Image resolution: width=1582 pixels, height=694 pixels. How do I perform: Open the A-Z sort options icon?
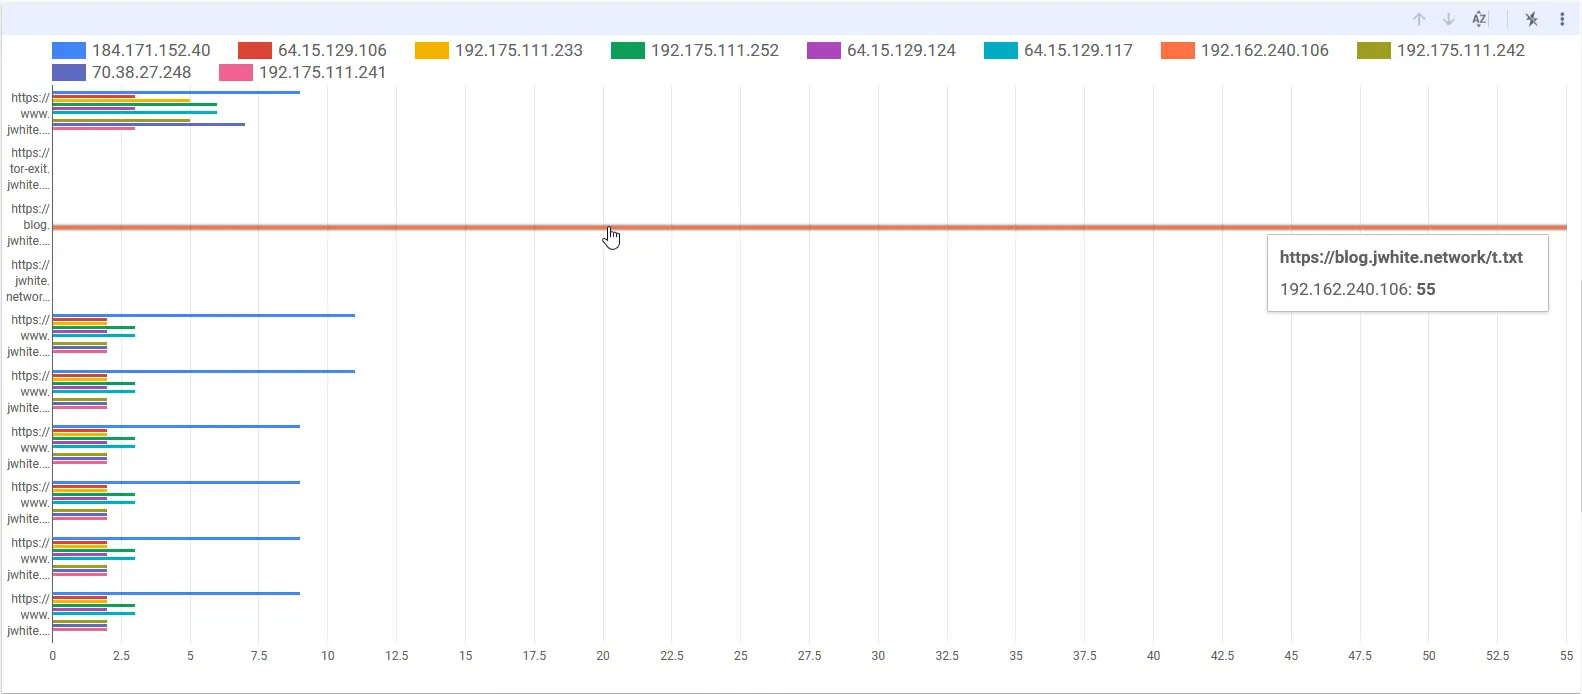(x=1480, y=19)
